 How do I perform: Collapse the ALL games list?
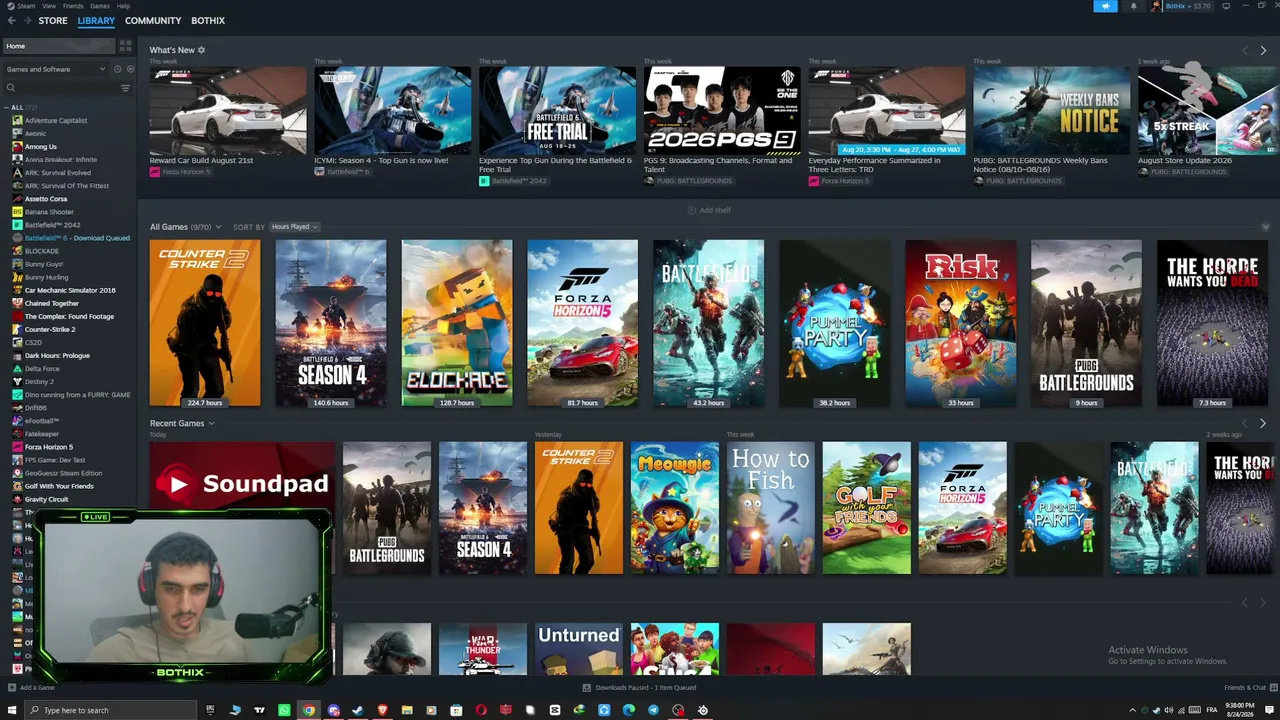click(x=7, y=107)
